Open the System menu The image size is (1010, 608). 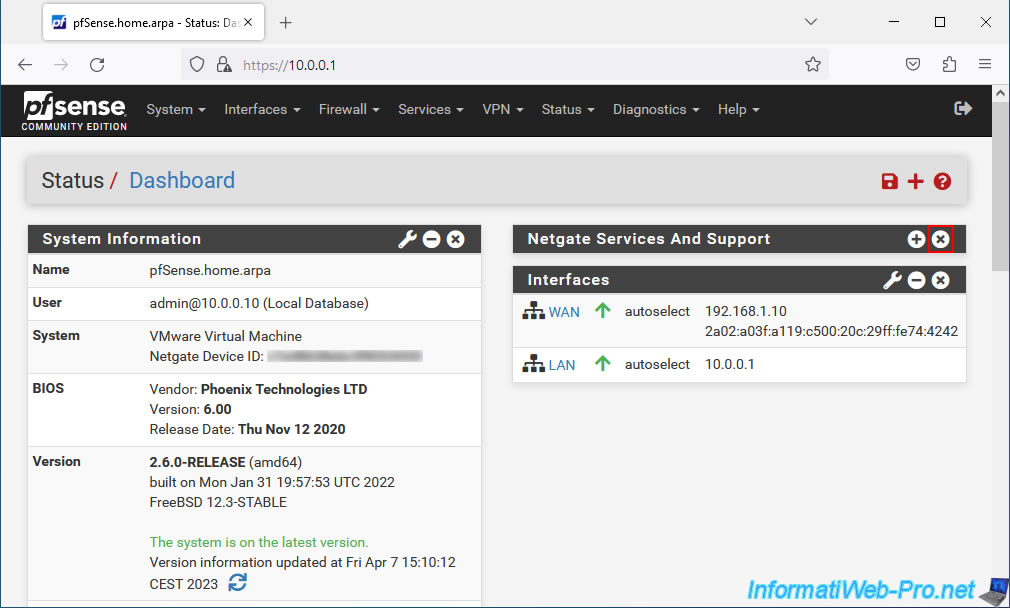pyautogui.click(x=176, y=109)
